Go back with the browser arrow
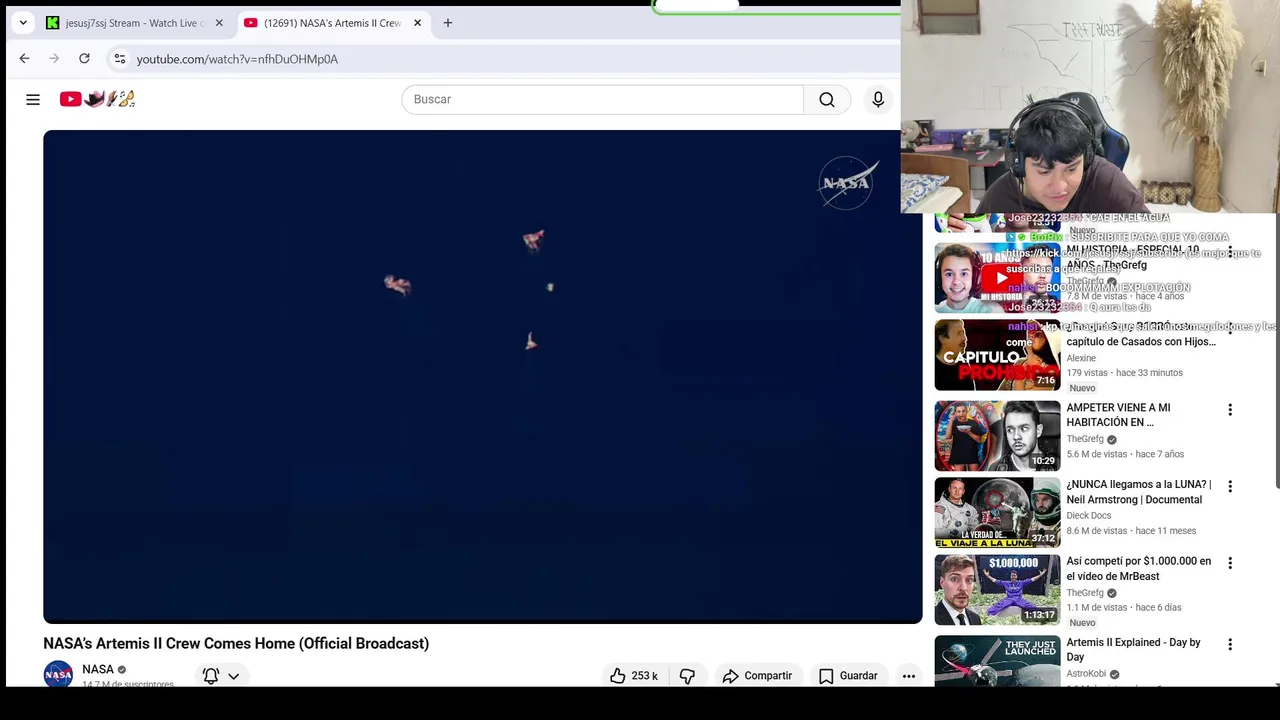The height and width of the screenshot is (720, 1280). point(24,59)
